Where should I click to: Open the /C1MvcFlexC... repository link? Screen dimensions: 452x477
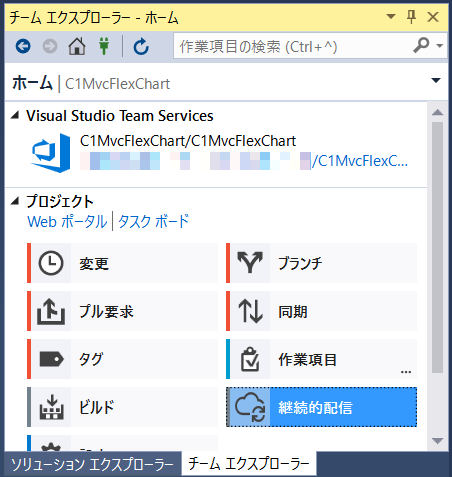(x=359, y=161)
